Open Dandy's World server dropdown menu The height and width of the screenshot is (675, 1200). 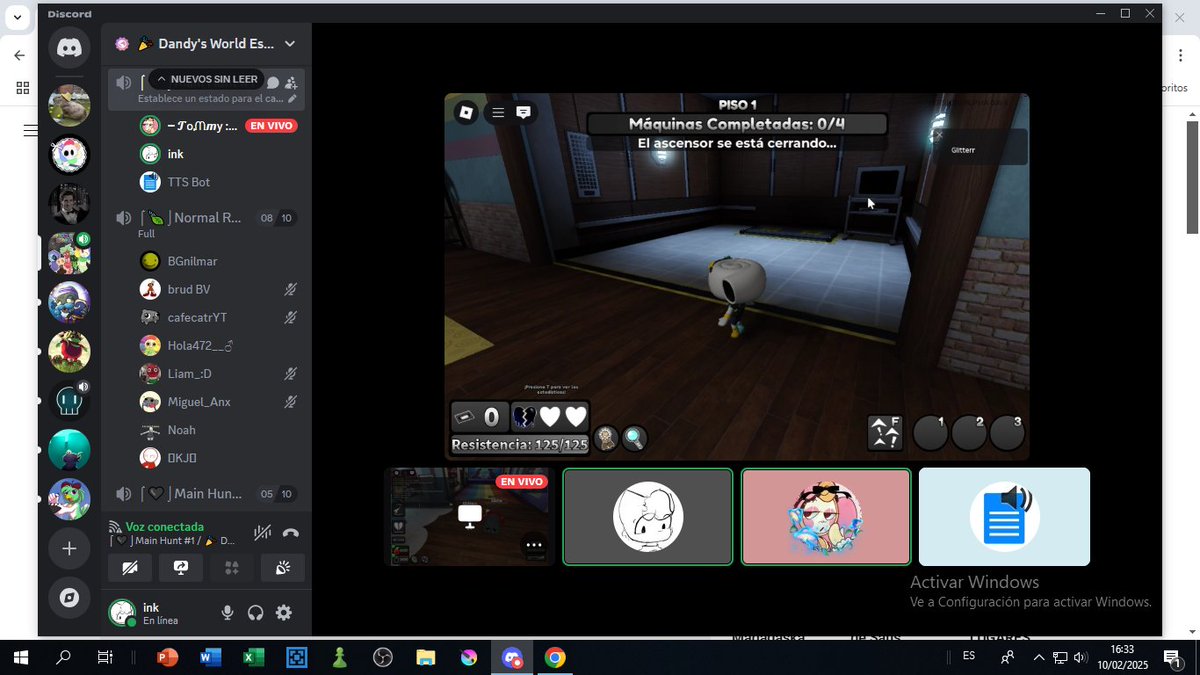click(x=290, y=44)
